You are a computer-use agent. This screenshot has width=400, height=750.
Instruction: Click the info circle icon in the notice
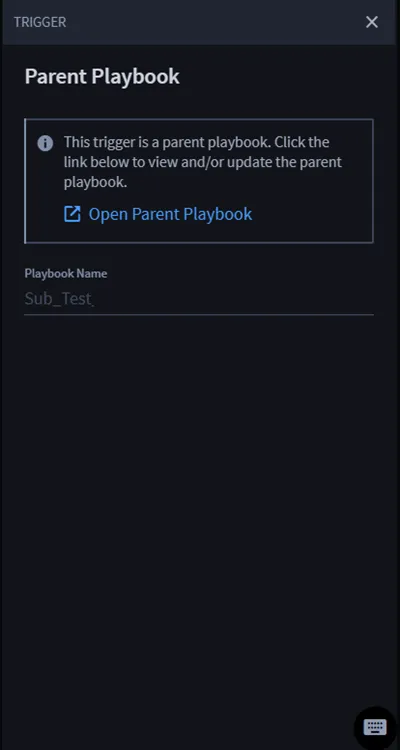click(45, 143)
